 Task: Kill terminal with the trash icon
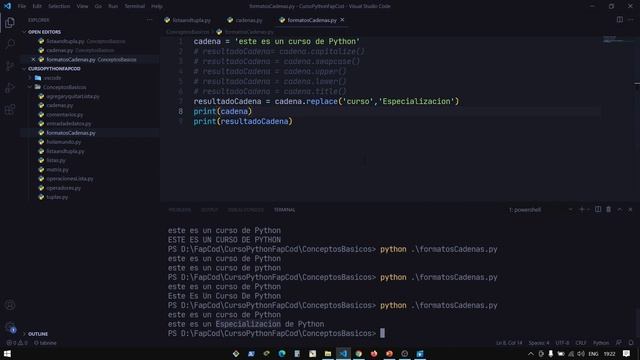click(x=609, y=209)
